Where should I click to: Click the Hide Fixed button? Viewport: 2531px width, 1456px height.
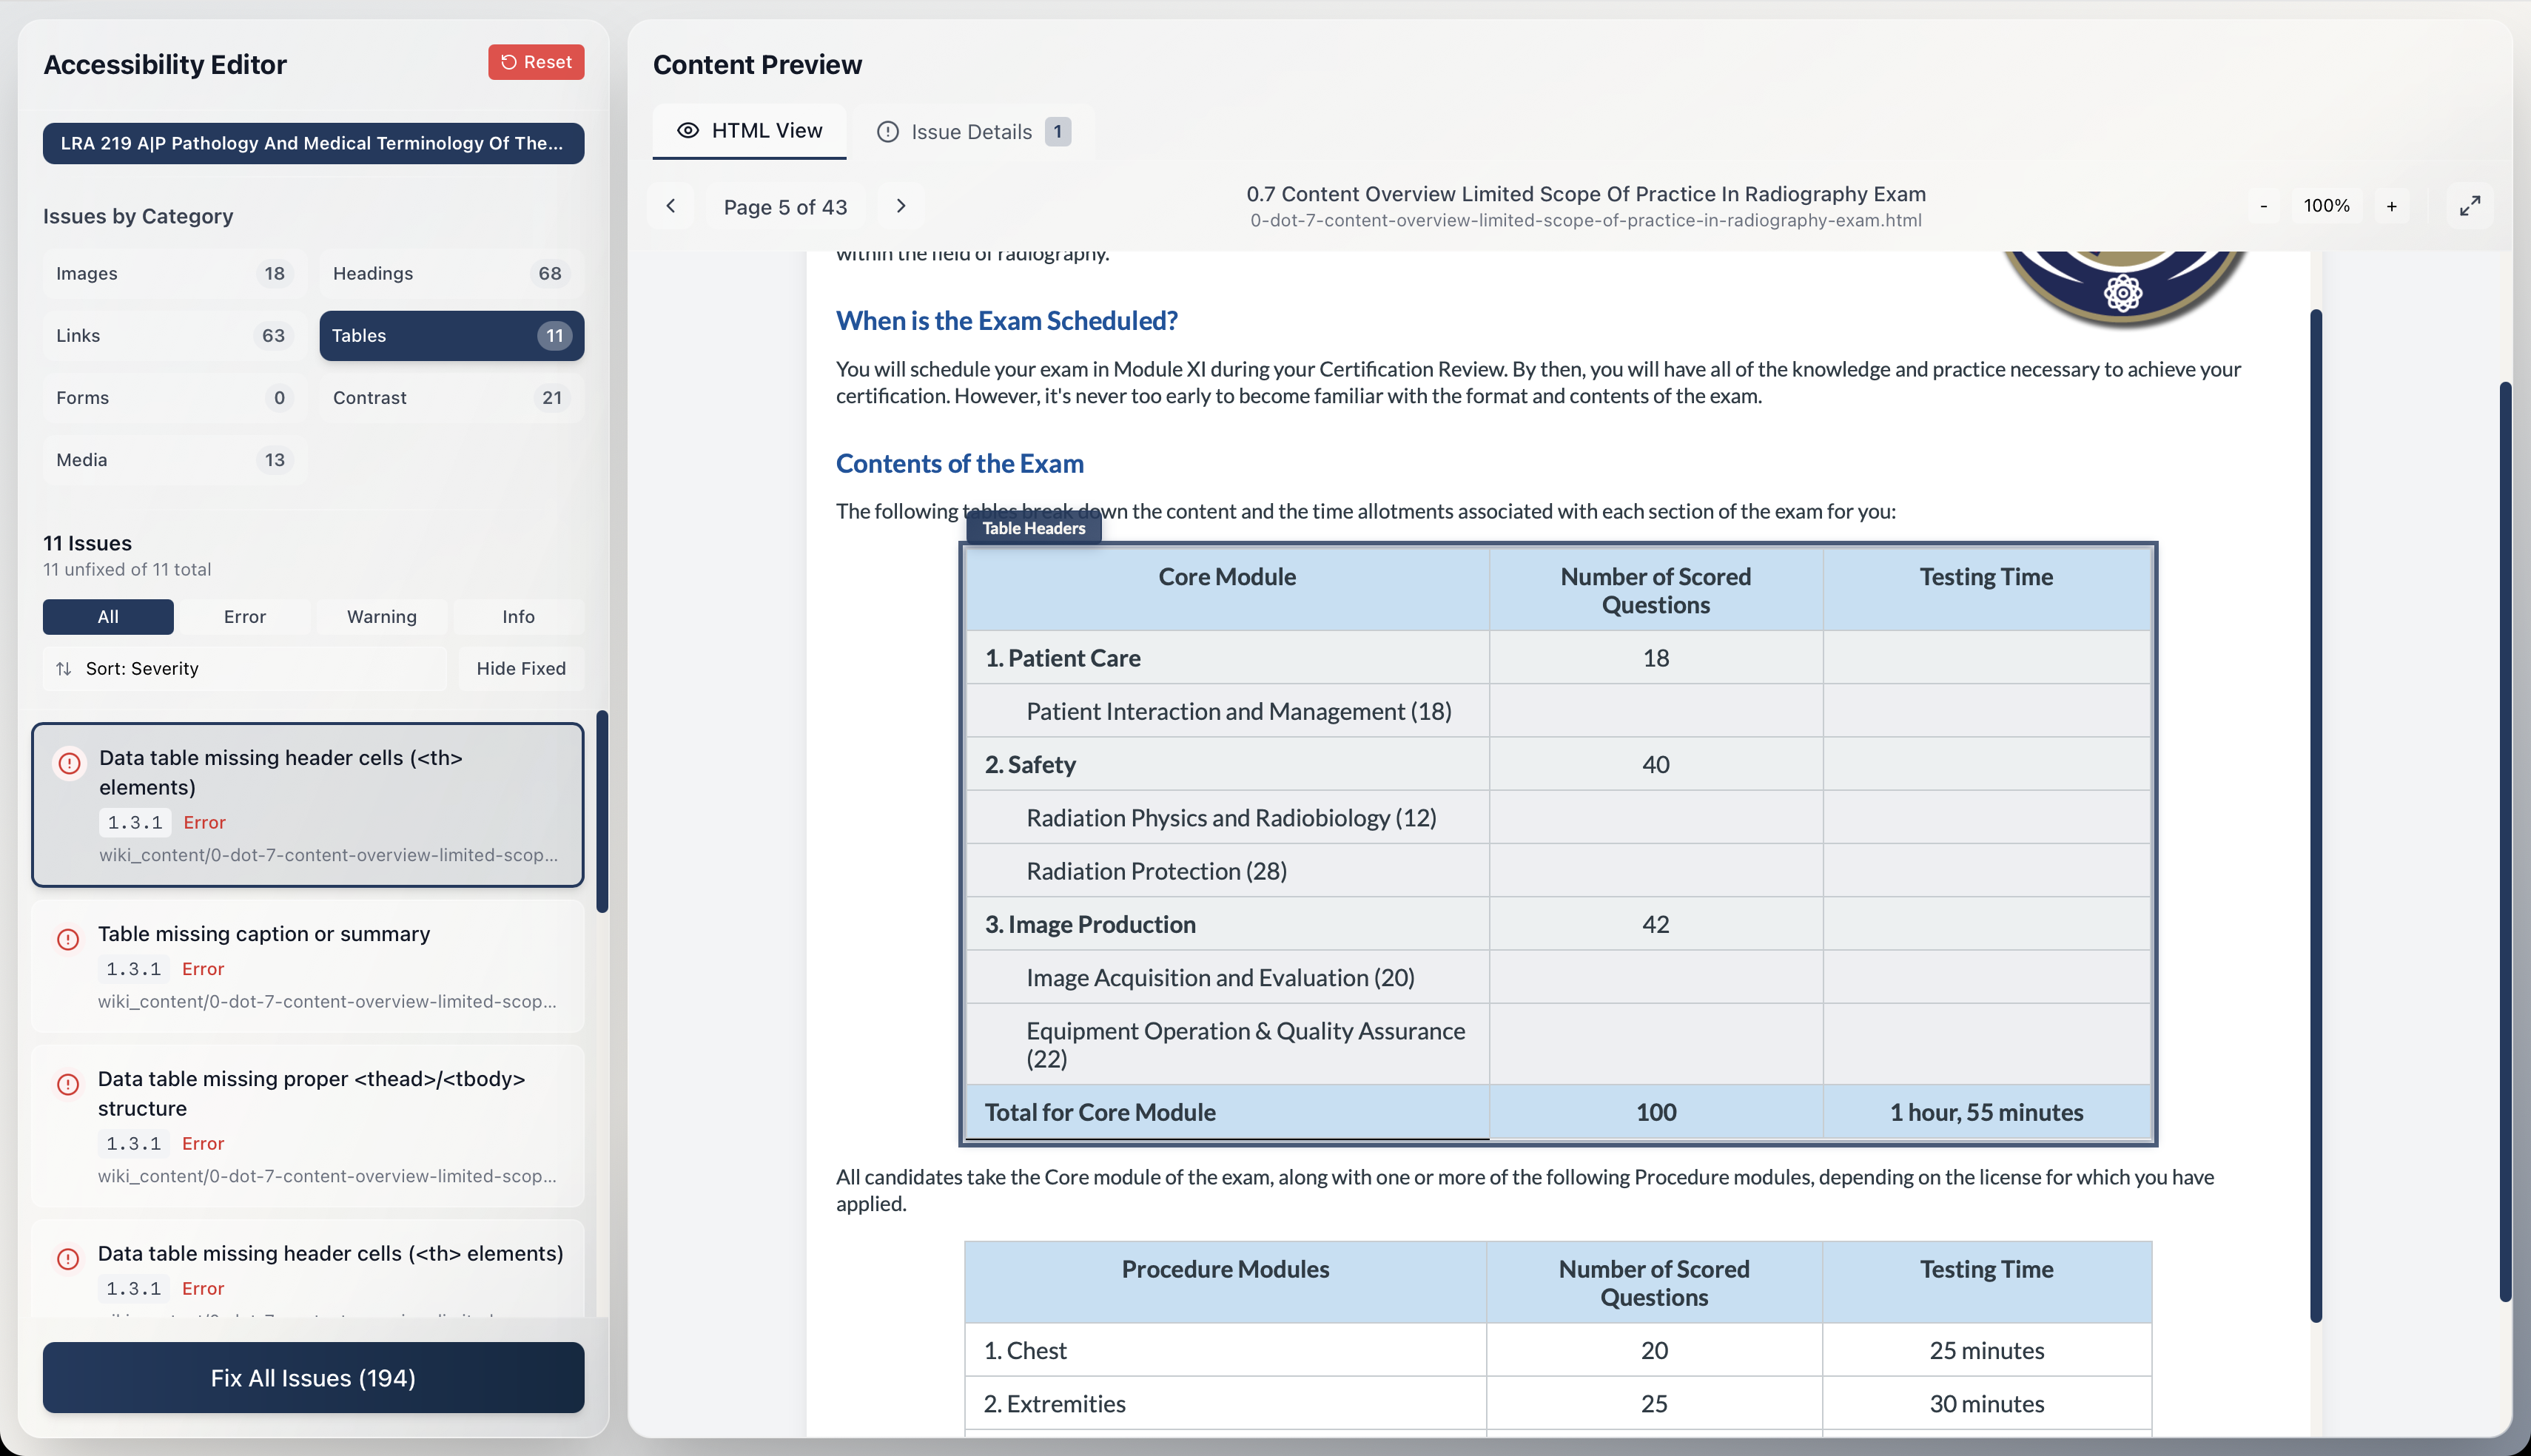point(520,668)
